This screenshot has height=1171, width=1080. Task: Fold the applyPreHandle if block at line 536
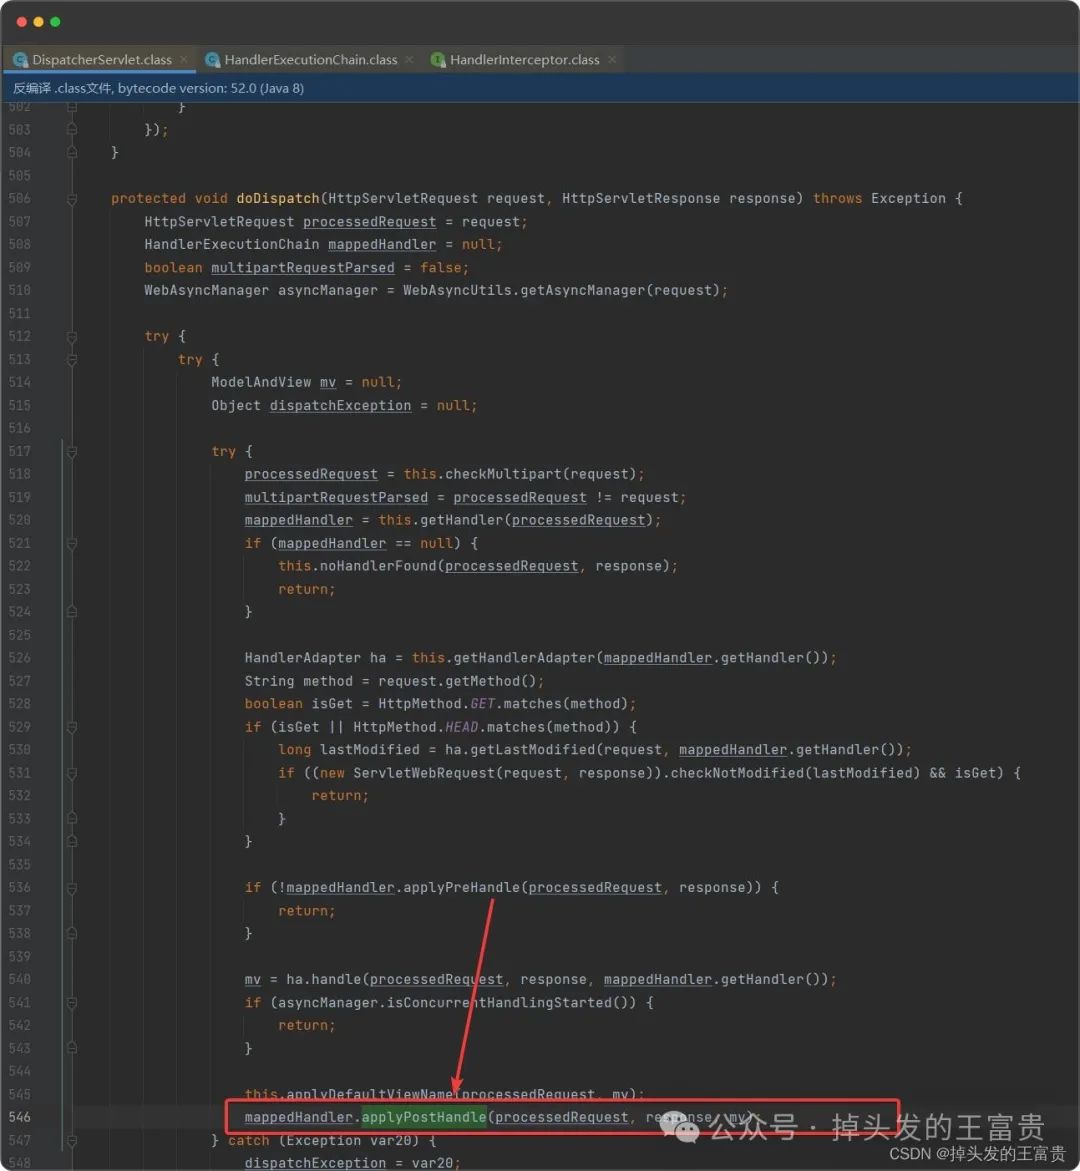(72, 888)
